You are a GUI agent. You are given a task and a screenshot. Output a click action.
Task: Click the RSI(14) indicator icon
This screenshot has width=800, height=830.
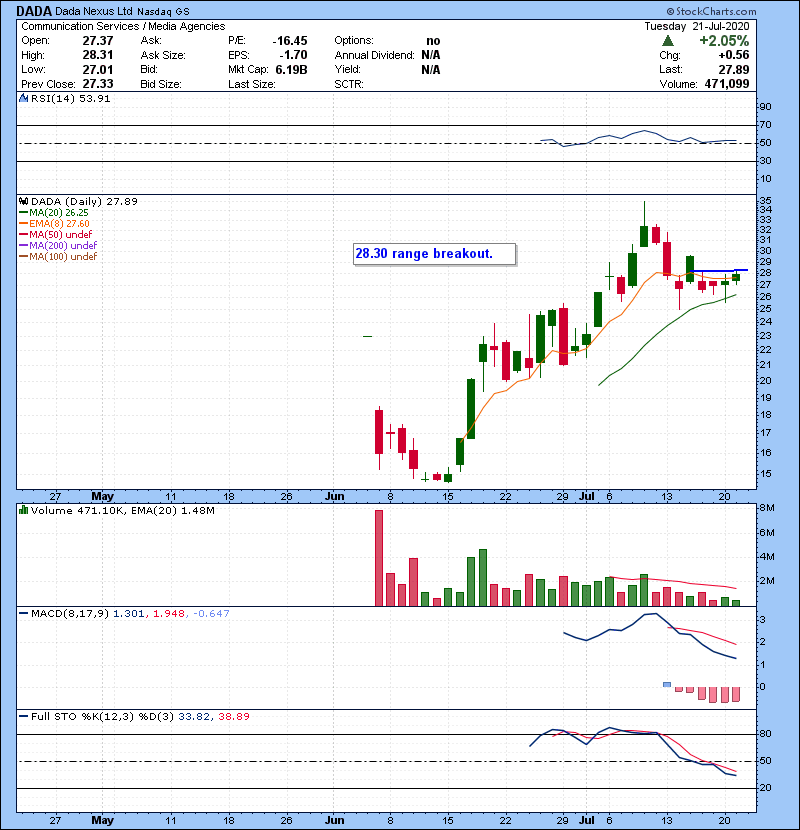23,98
